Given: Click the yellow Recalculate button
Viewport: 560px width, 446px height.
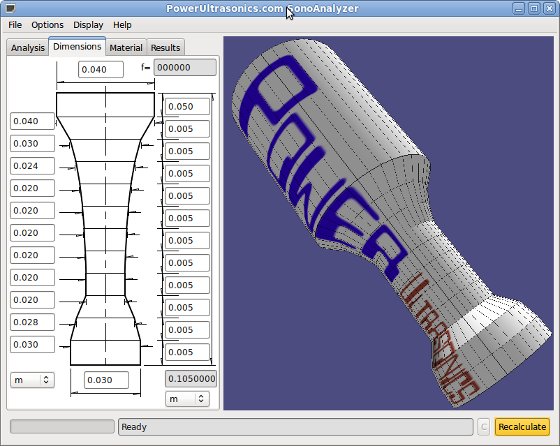Looking at the screenshot, I should click(x=522, y=427).
